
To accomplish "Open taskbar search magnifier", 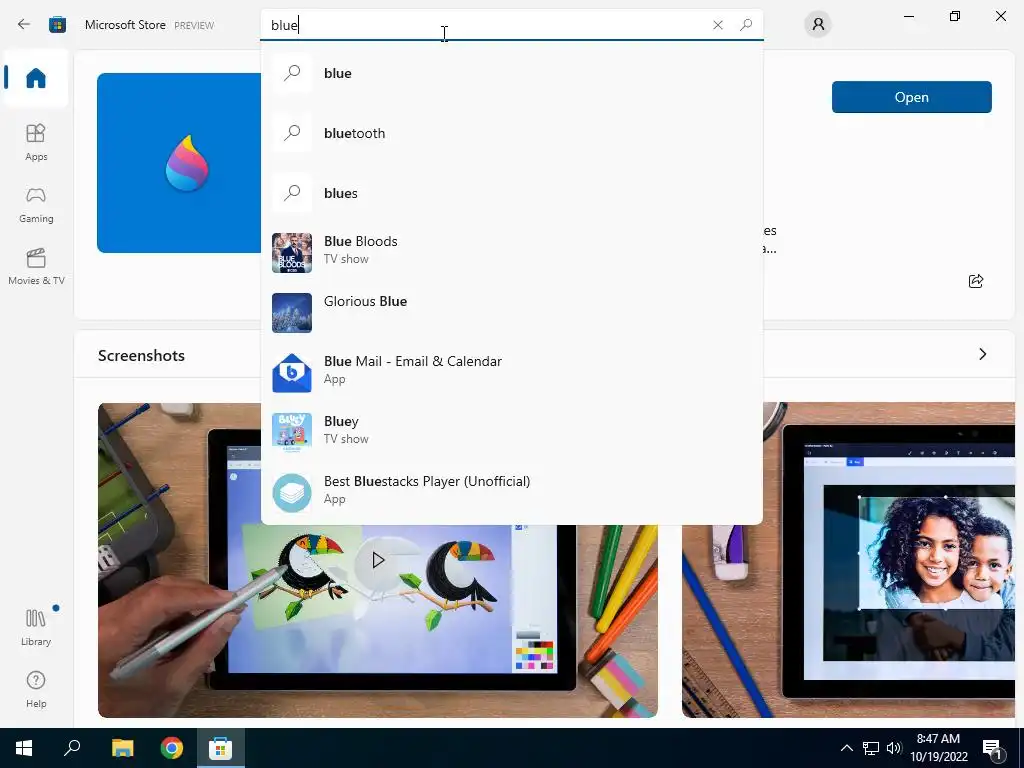I will pos(72,748).
